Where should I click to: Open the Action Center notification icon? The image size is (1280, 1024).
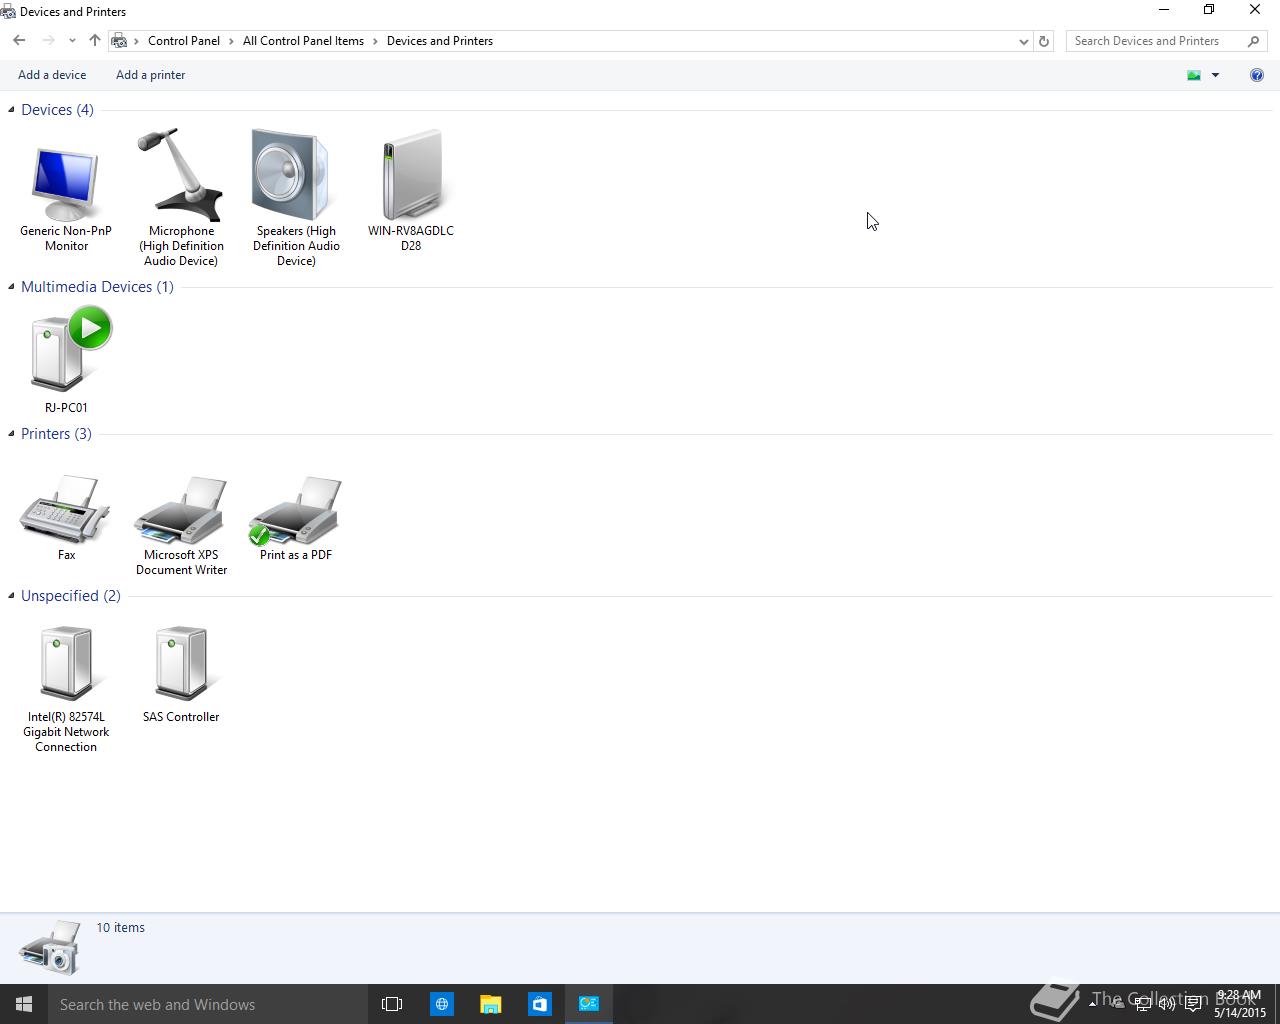coord(1193,1004)
